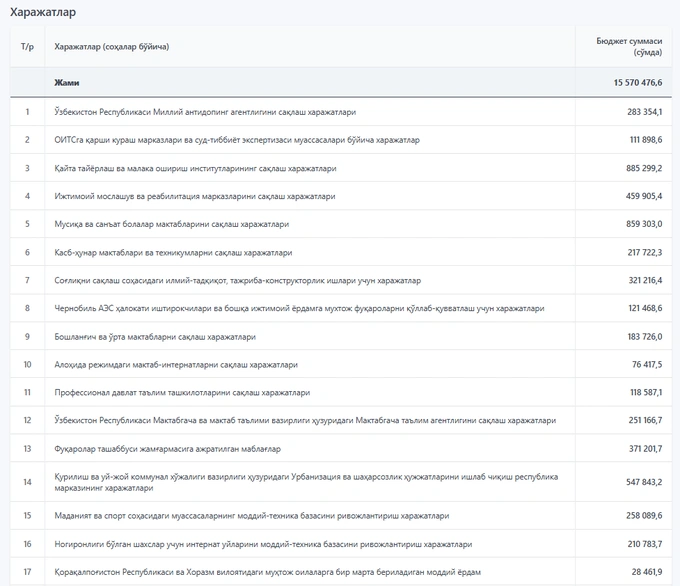Click the "Бюджет суммаси (сўмда)" column header
680x586 pixels.
click(x=629, y=47)
